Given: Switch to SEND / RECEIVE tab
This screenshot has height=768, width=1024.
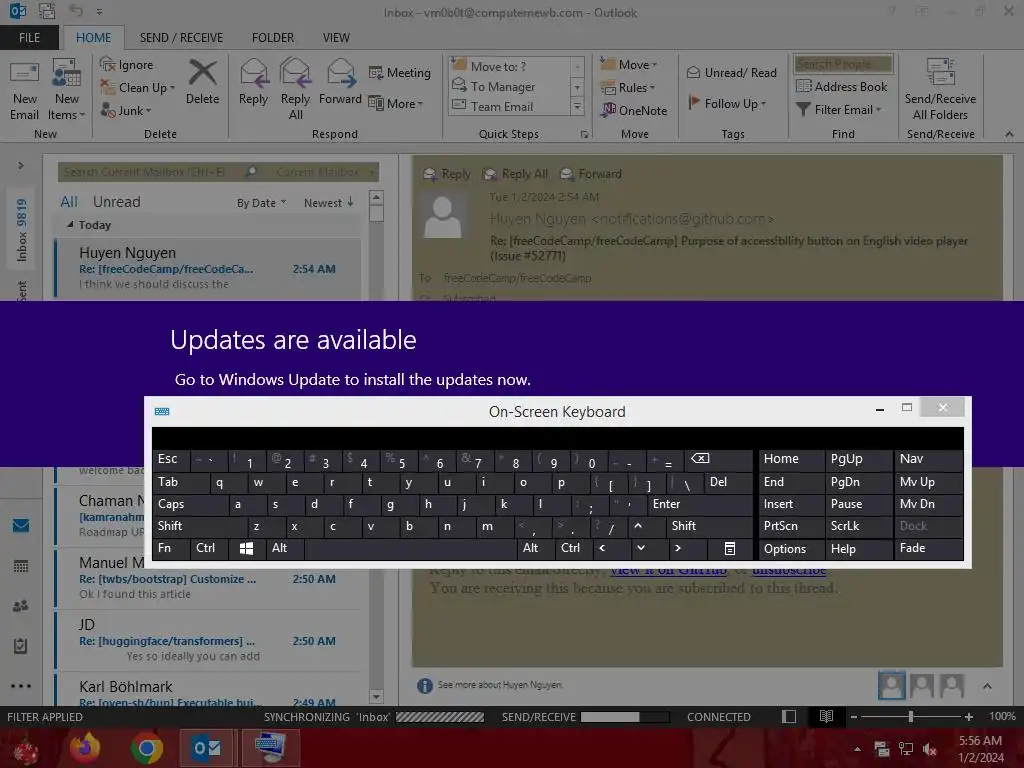Looking at the screenshot, I should click(x=181, y=38).
